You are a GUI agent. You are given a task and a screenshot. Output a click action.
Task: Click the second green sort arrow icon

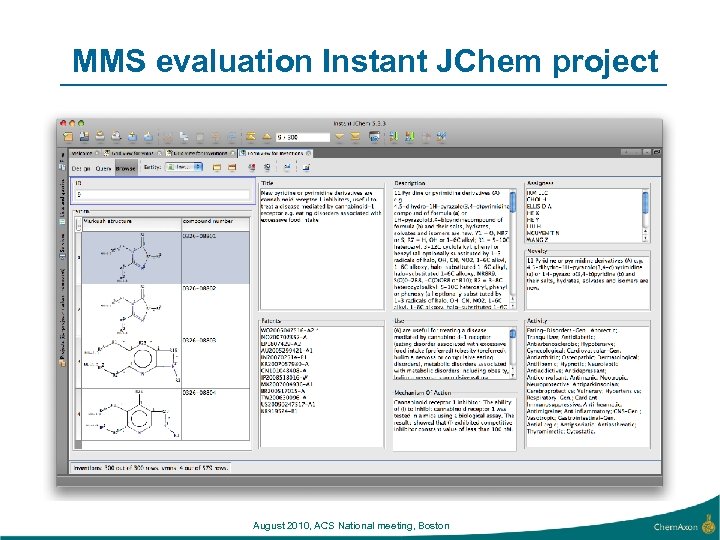(x=410, y=136)
